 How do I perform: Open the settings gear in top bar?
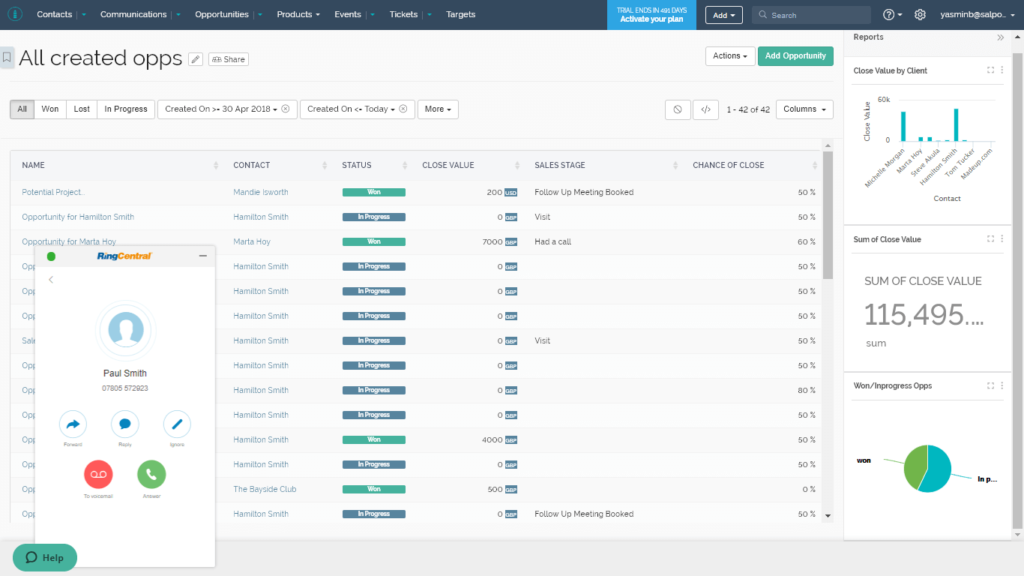coord(920,15)
